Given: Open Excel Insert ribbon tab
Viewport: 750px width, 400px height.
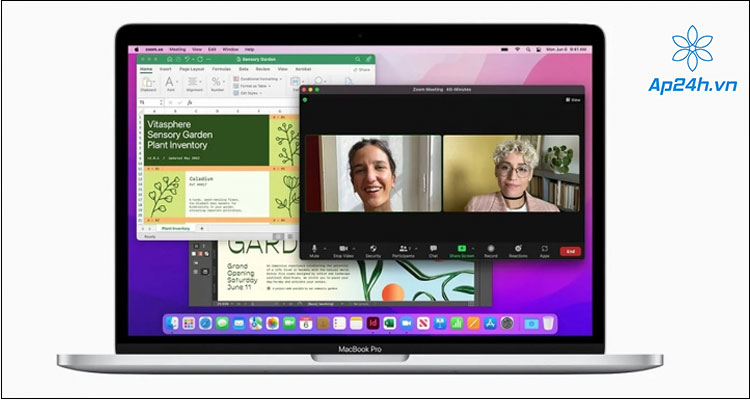Looking at the screenshot, I should click(165, 69).
